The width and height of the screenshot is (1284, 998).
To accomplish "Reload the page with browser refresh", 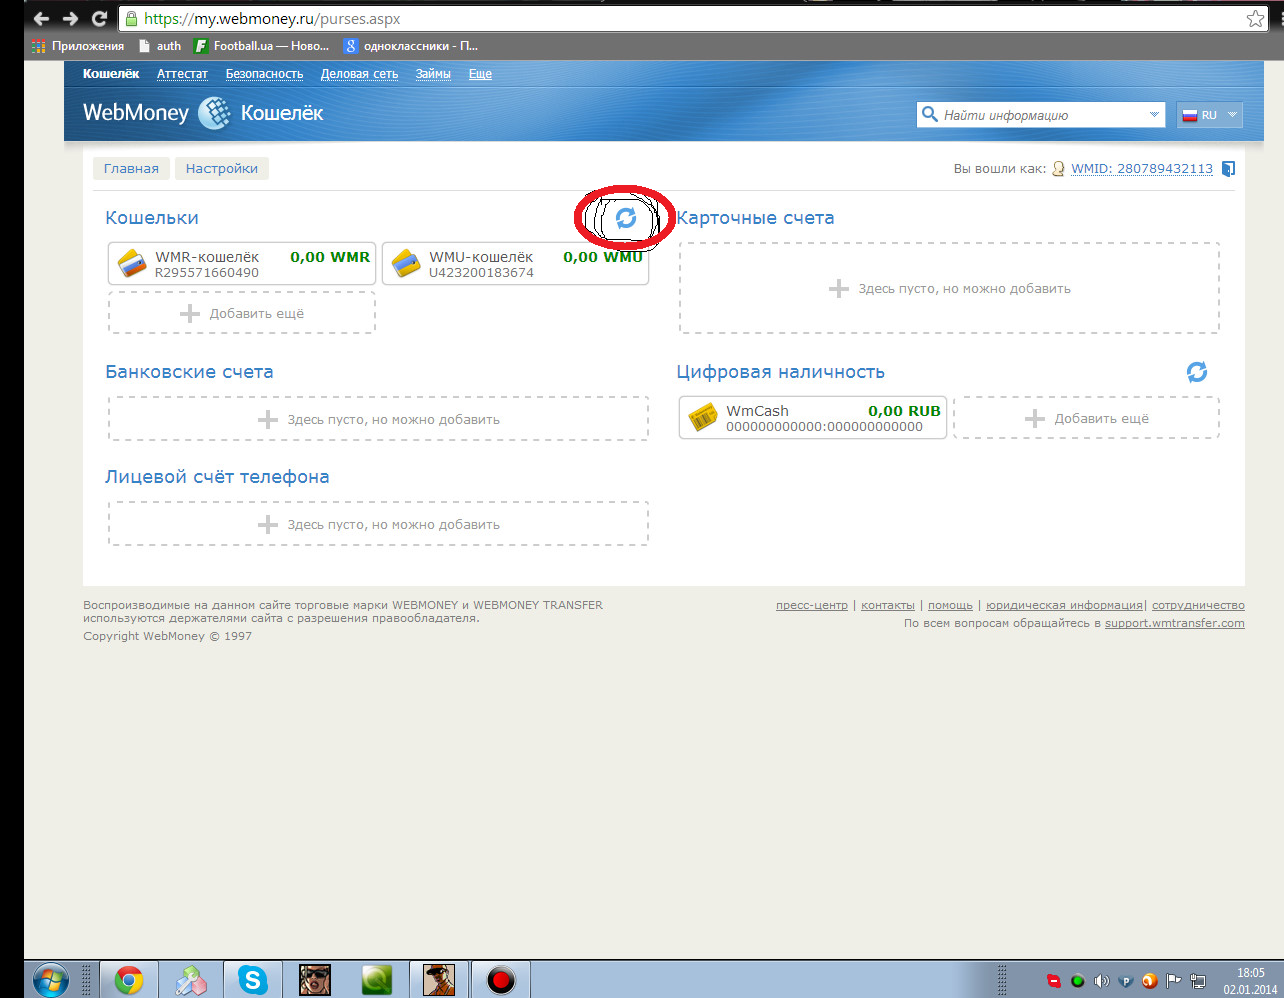I will pyautogui.click(x=99, y=18).
